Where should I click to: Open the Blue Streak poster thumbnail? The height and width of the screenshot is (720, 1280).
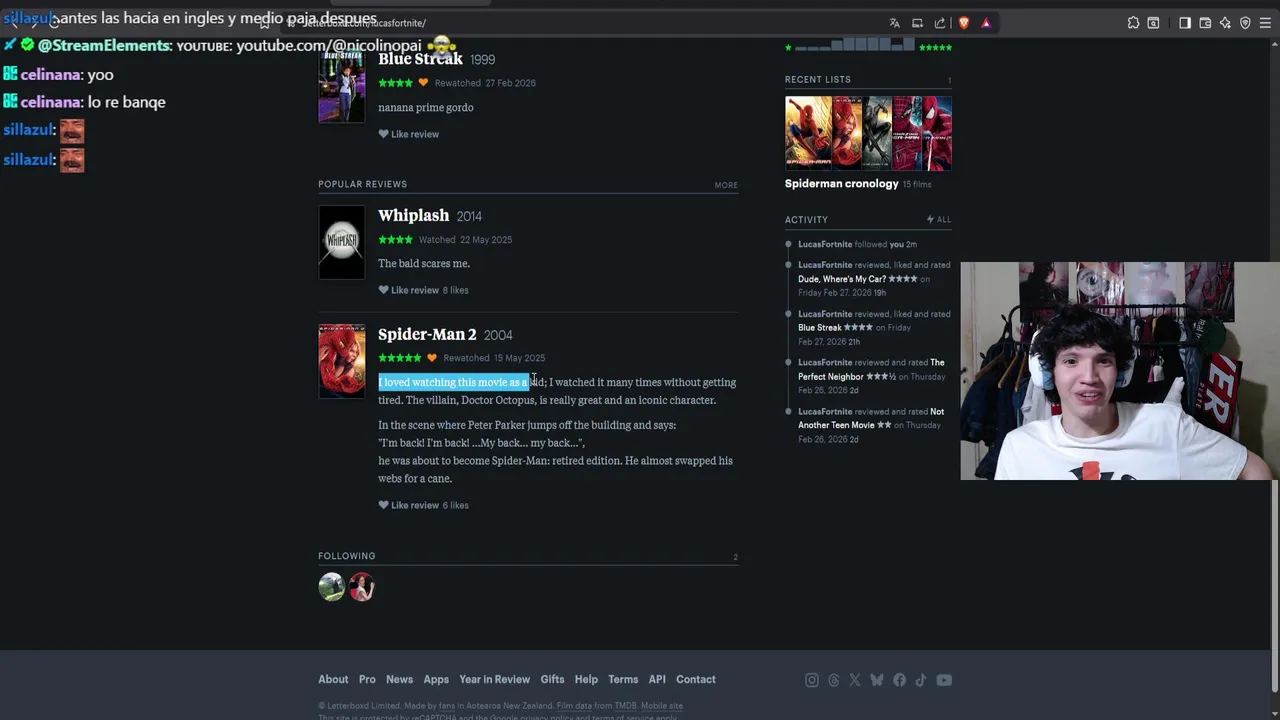(342, 86)
